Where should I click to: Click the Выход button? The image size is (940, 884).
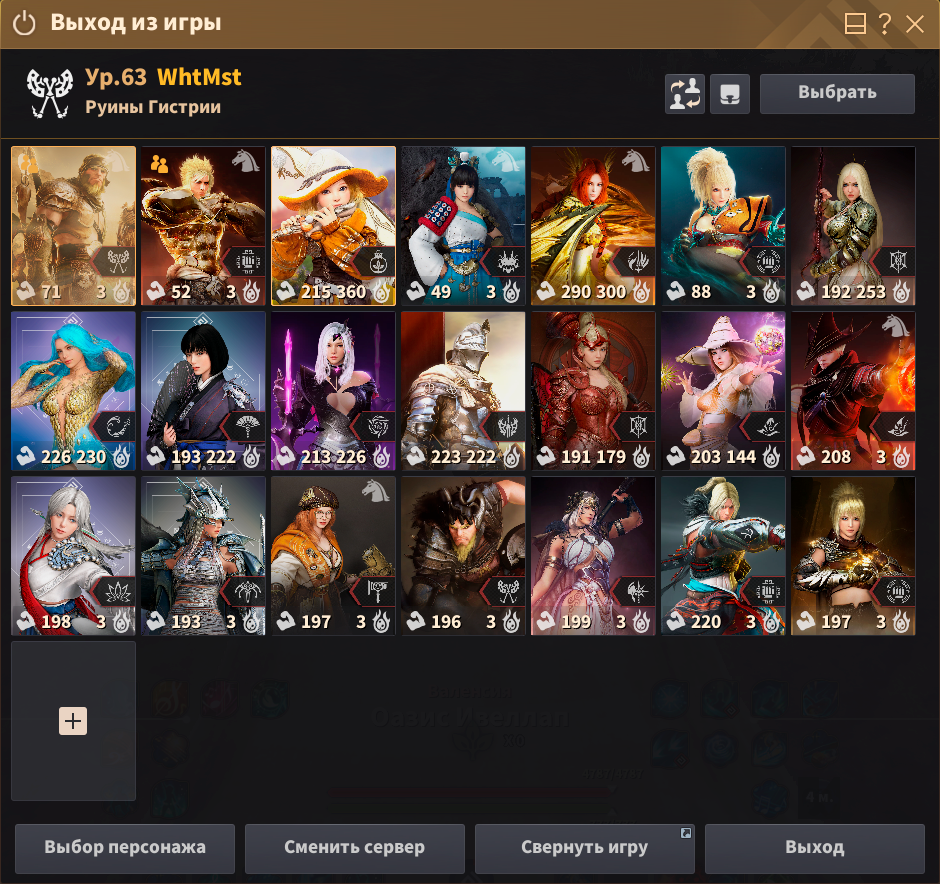[815, 848]
